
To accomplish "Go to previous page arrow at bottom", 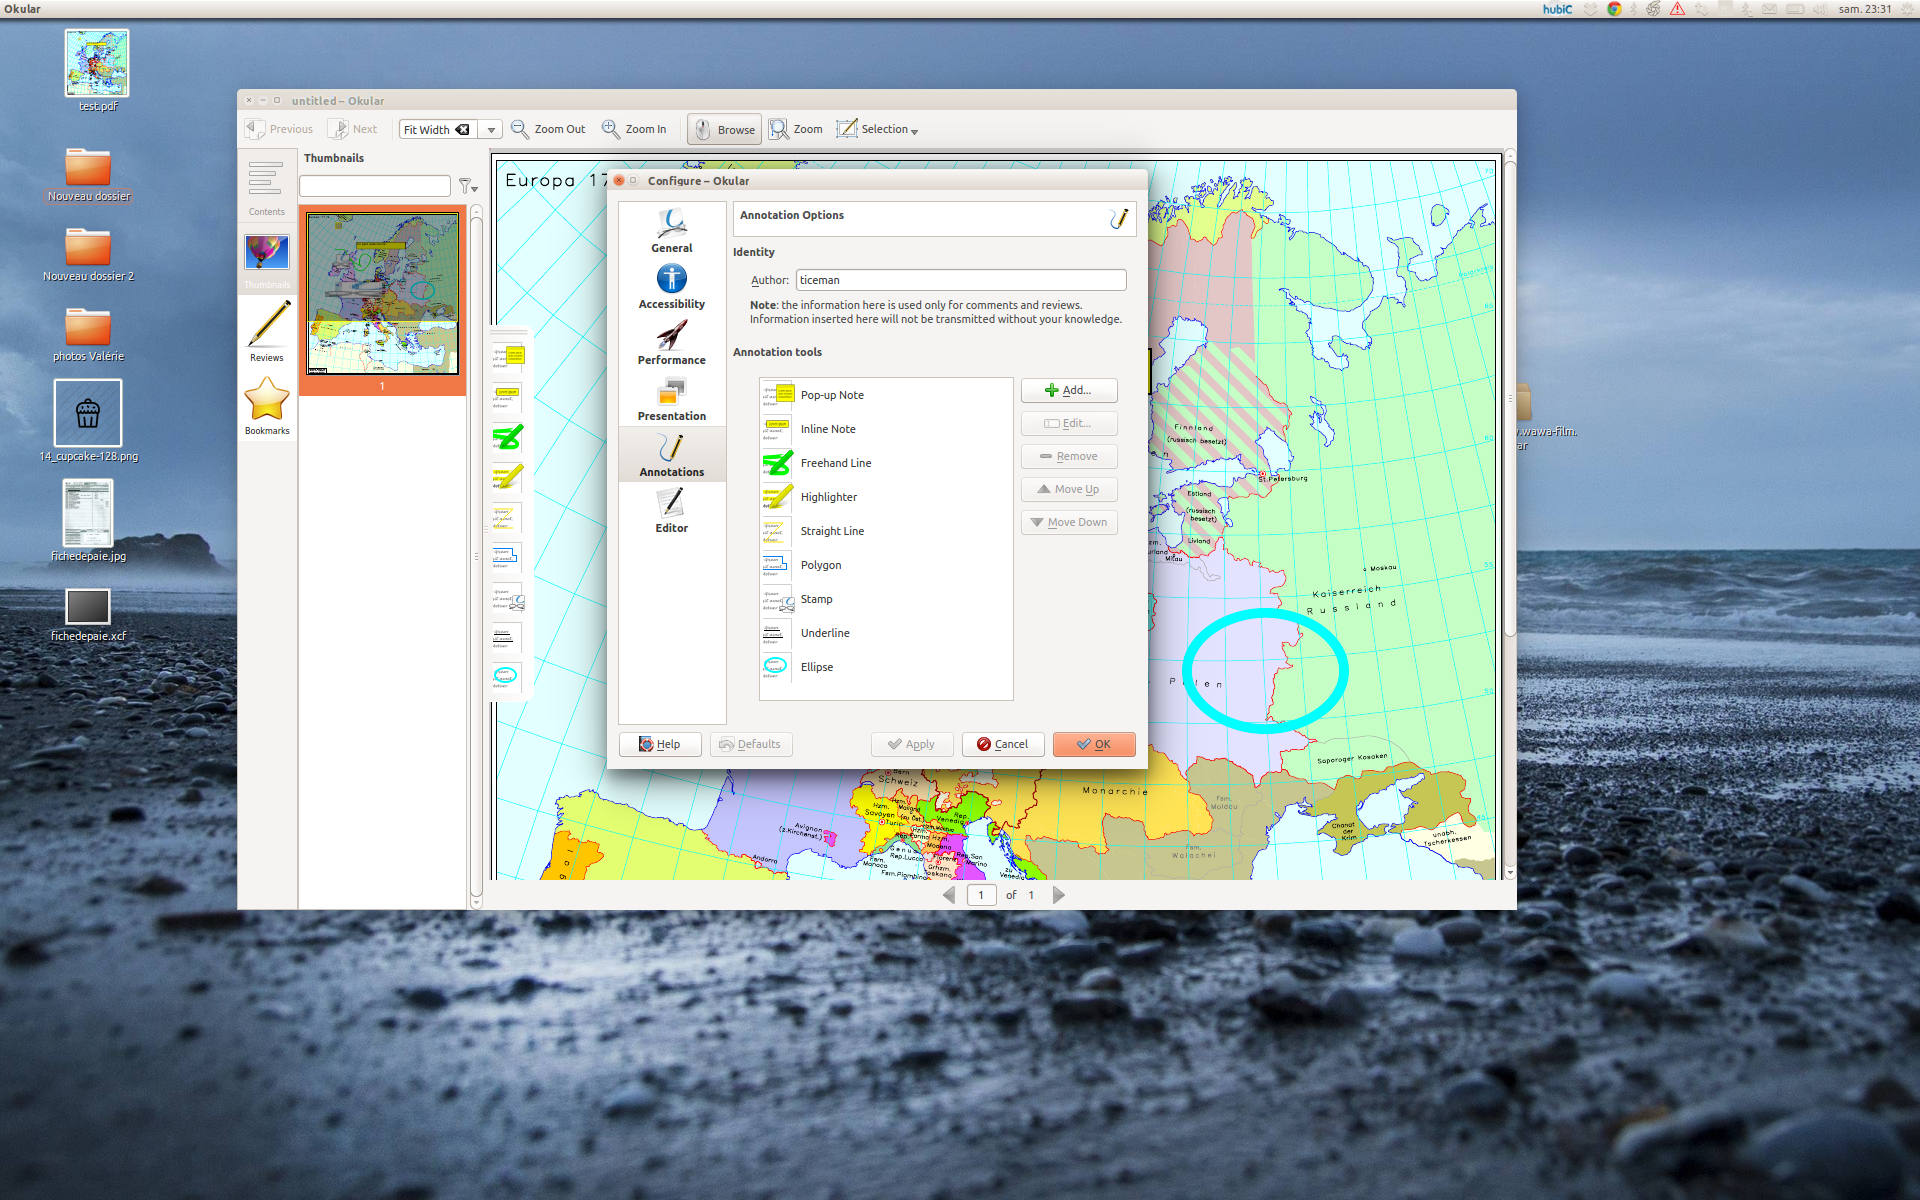I will click(x=949, y=895).
